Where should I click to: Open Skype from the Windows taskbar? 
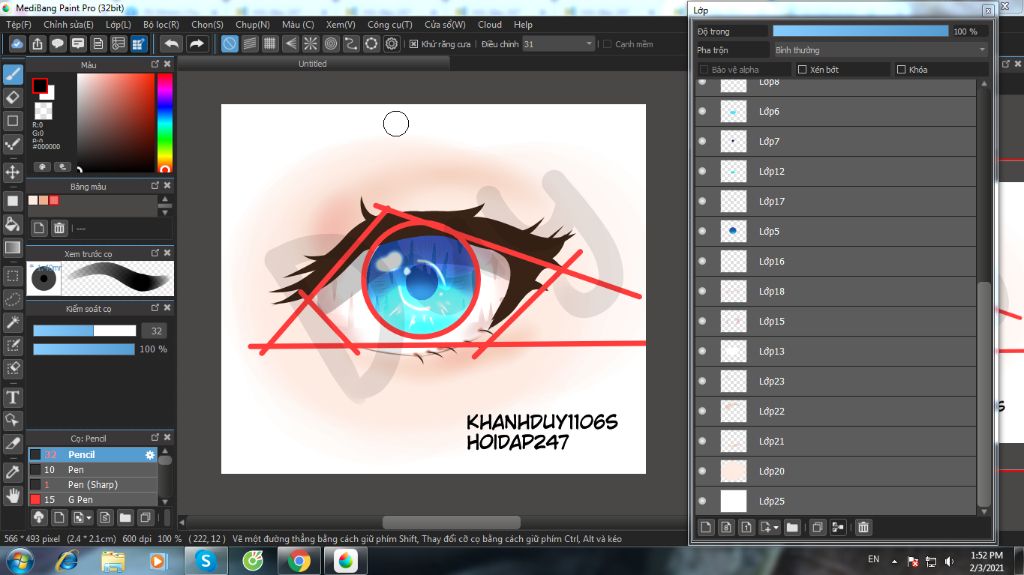(206, 561)
